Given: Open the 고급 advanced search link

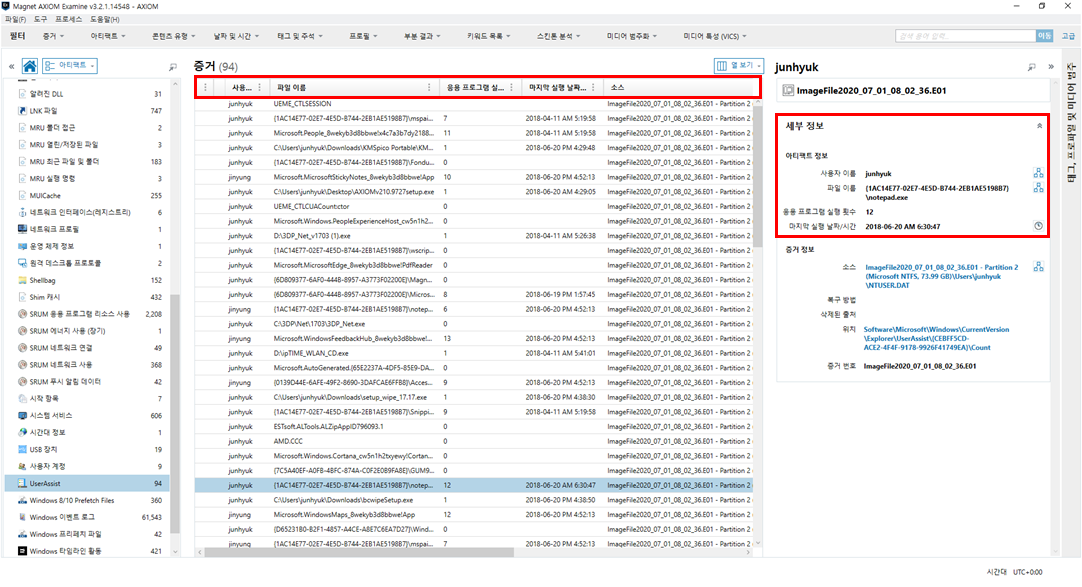Looking at the screenshot, I should [x=1068, y=36].
